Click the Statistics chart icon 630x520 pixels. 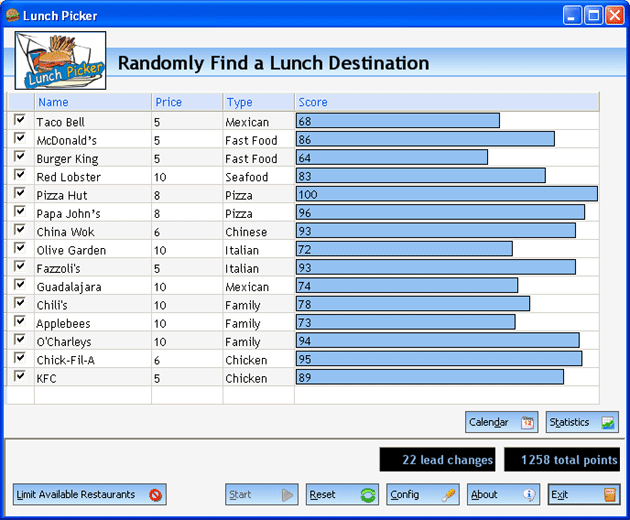point(608,422)
